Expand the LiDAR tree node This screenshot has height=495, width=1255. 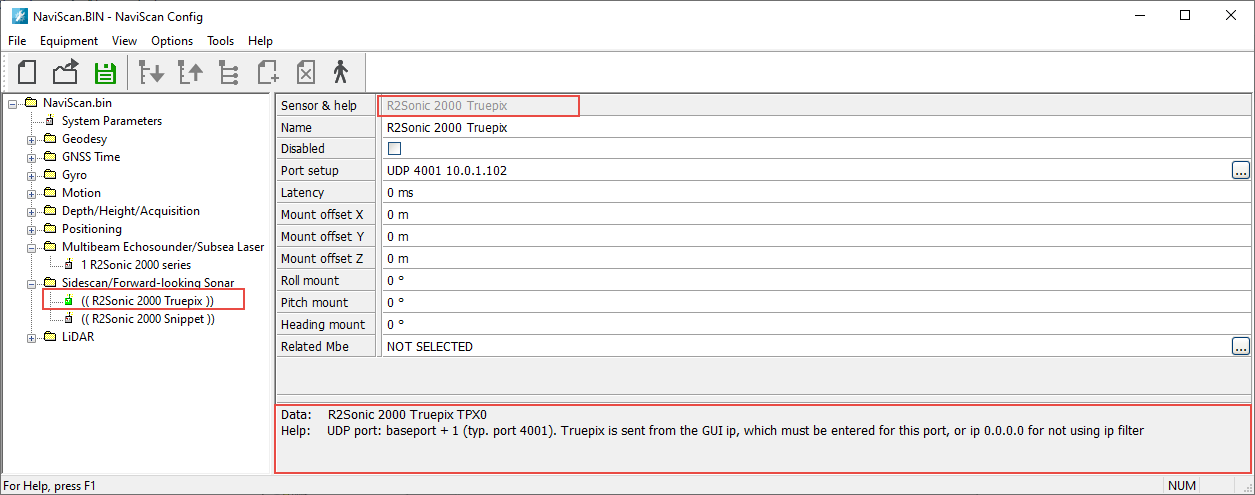(31, 337)
